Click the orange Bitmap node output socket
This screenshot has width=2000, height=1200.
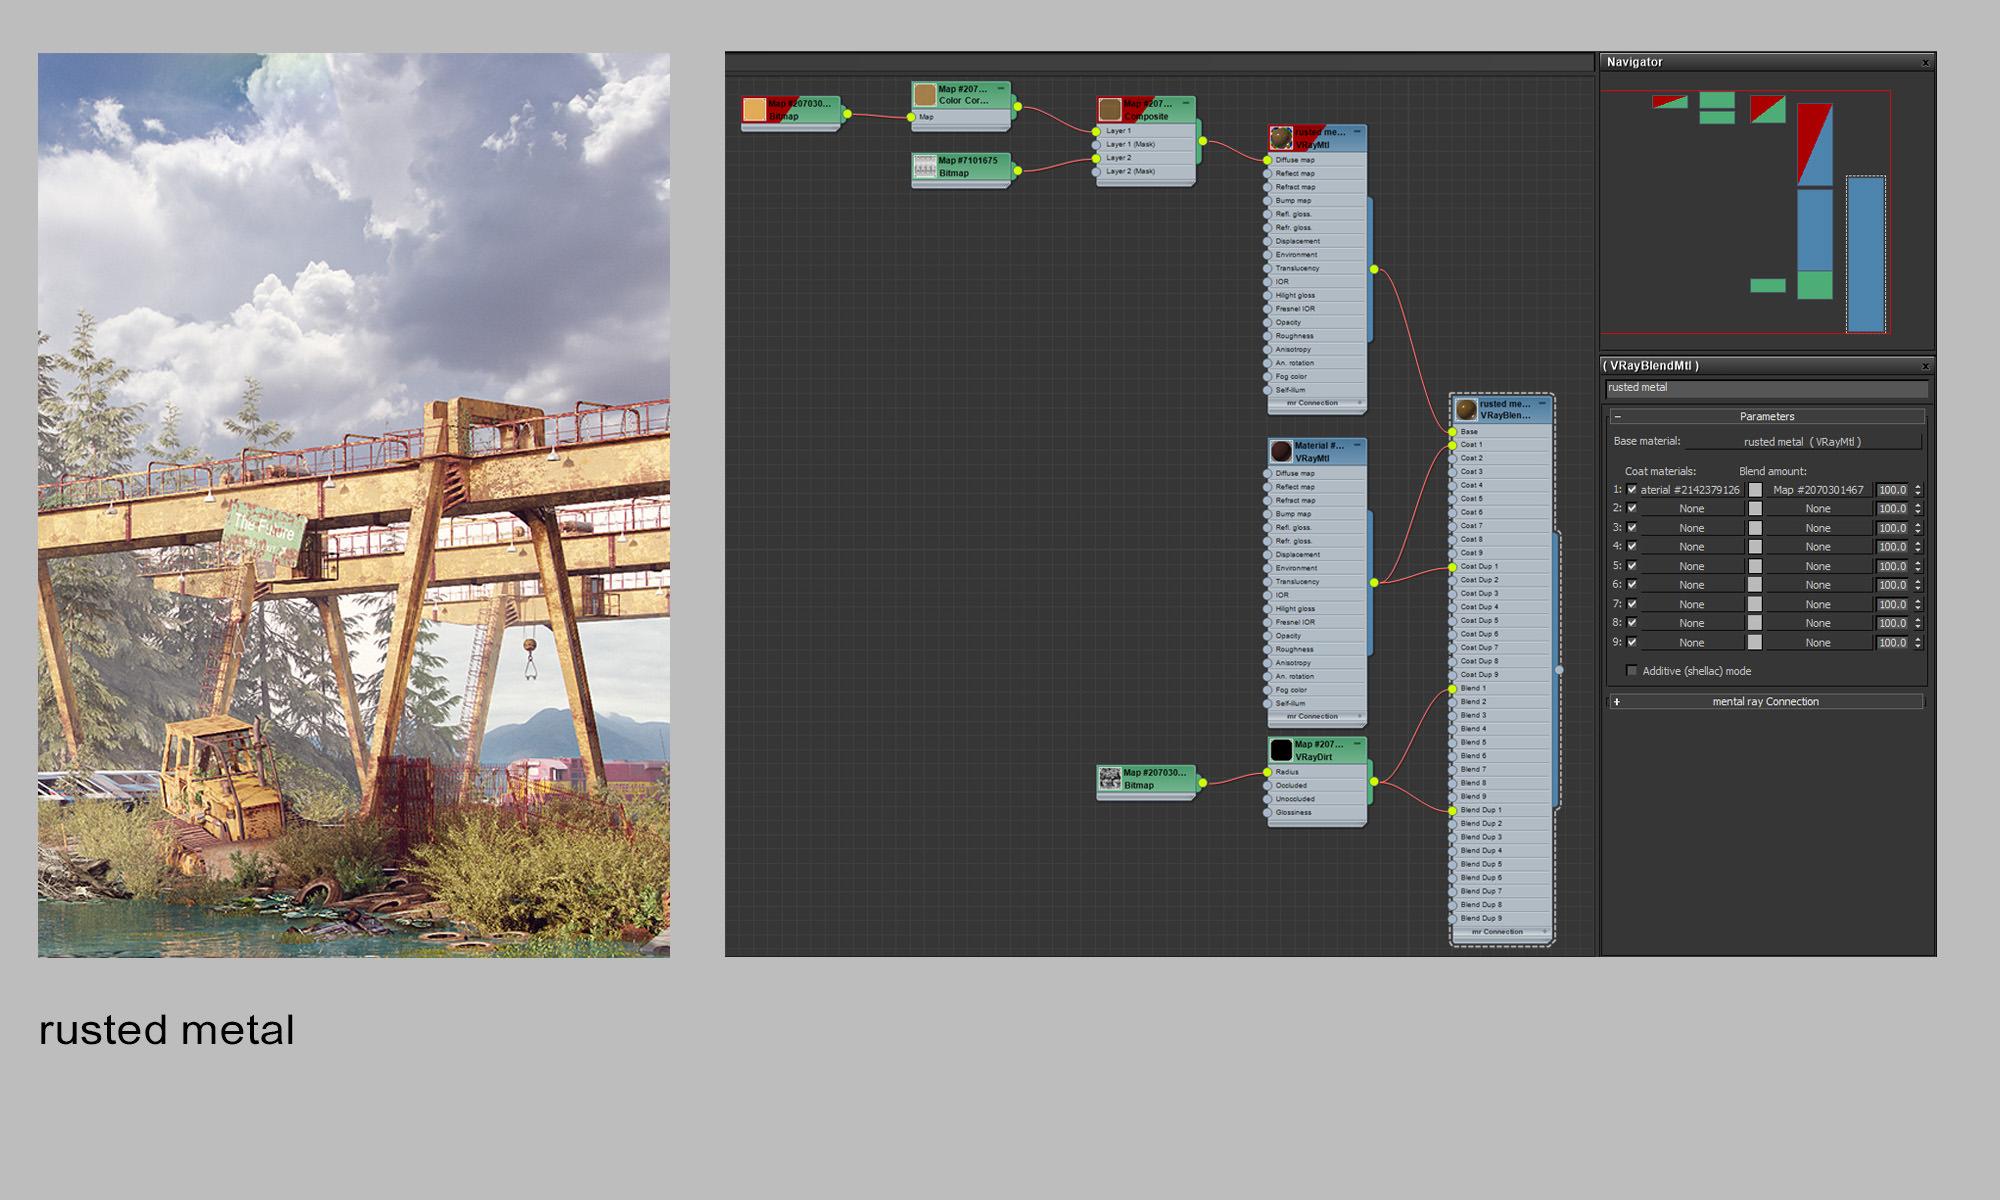tap(847, 114)
